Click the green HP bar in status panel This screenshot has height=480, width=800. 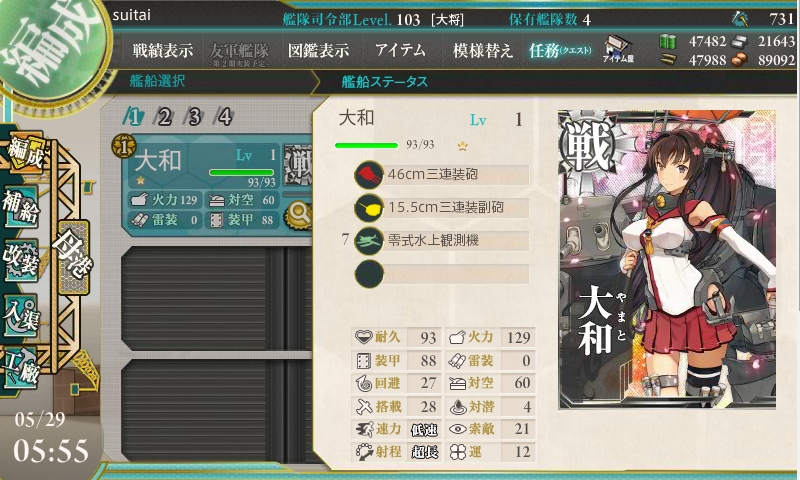(366, 145)
